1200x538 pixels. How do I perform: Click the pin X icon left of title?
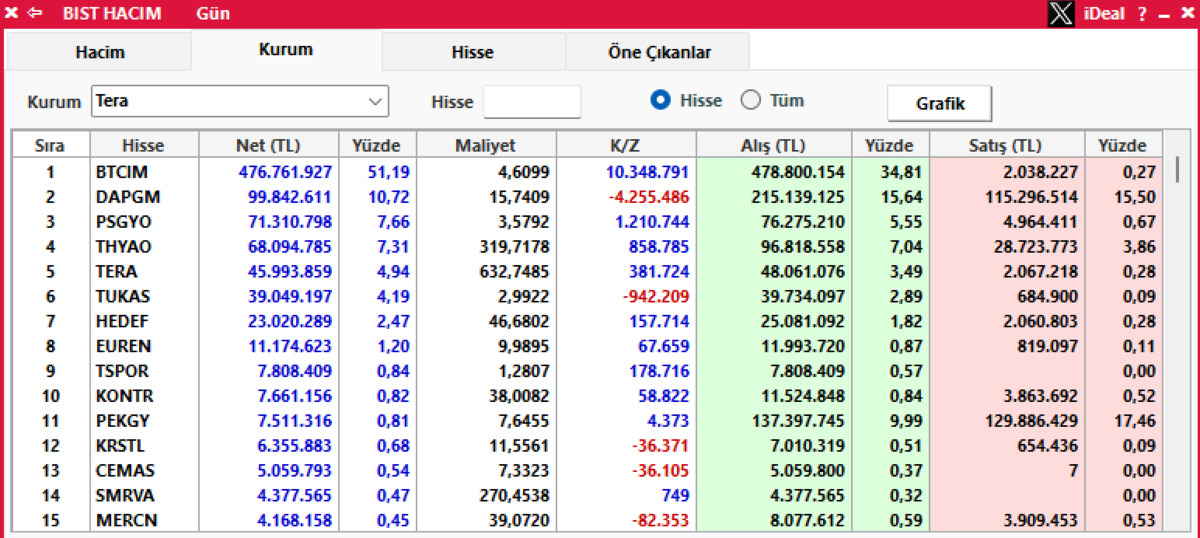[x=12, y=13]
